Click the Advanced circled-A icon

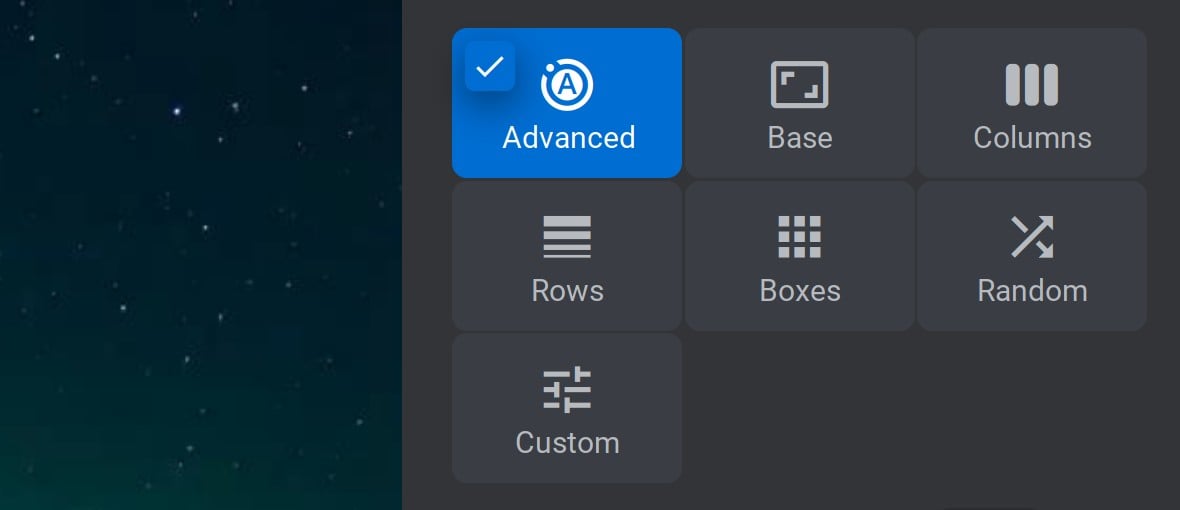(567, 84)
